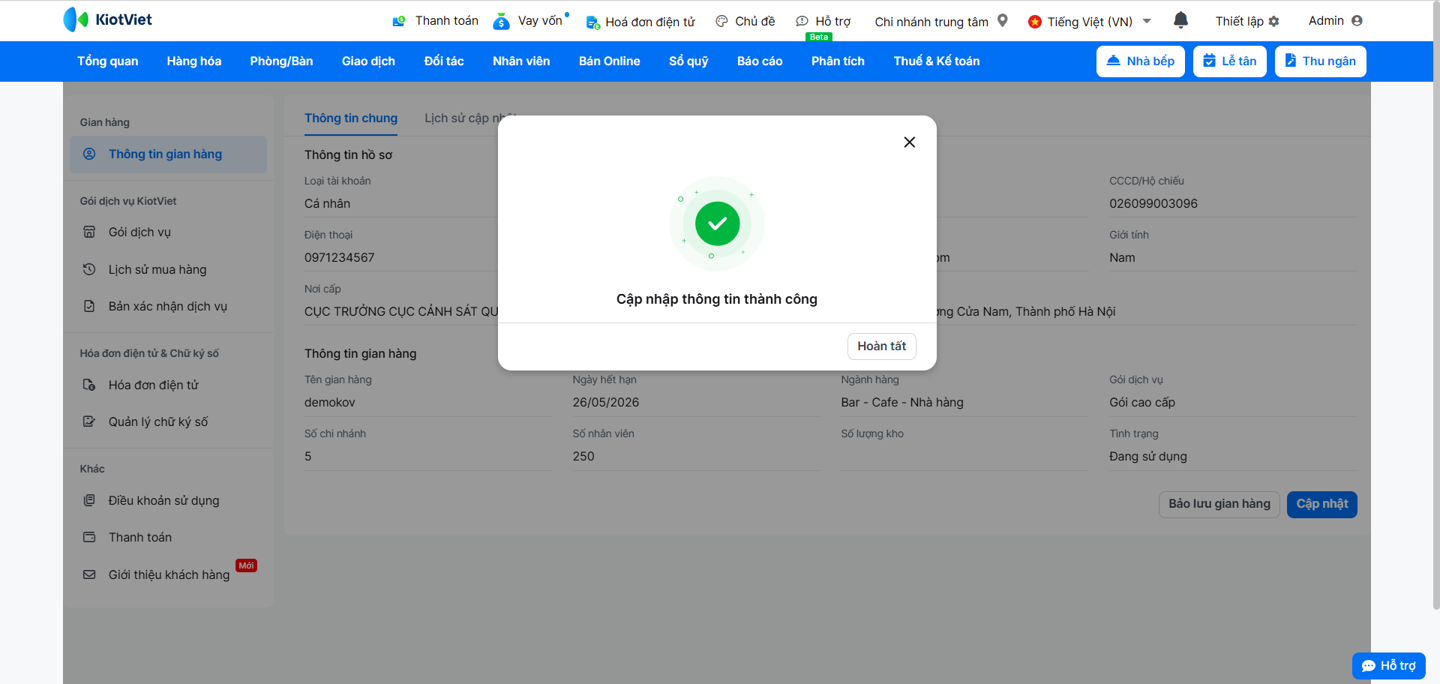Image resolution: width=1440 pixels, height=684 pixels.
Task: Click the Admin account label
Action: [x=1326, y=21]
